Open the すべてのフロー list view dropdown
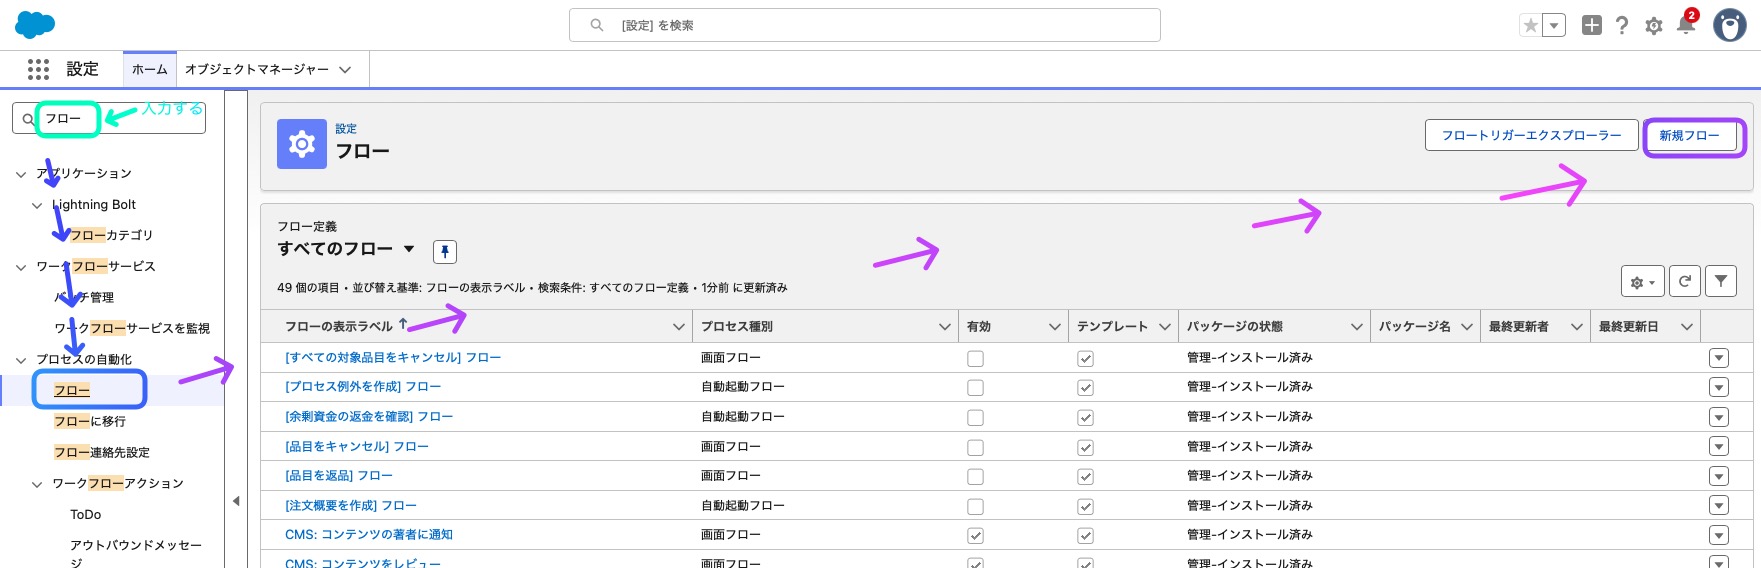The height and width of the screenshot is (568, 1761). coord(409,249)
